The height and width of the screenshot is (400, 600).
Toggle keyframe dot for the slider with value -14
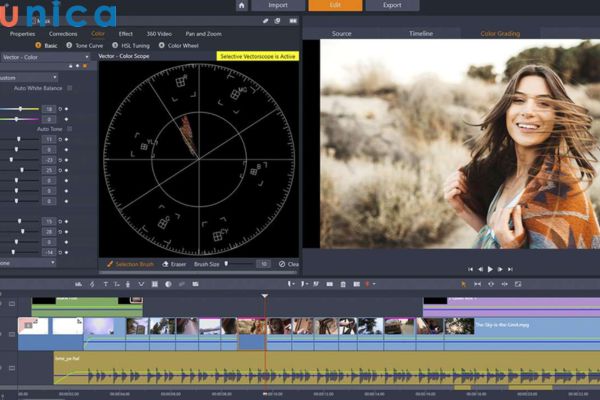click(67, 253)
